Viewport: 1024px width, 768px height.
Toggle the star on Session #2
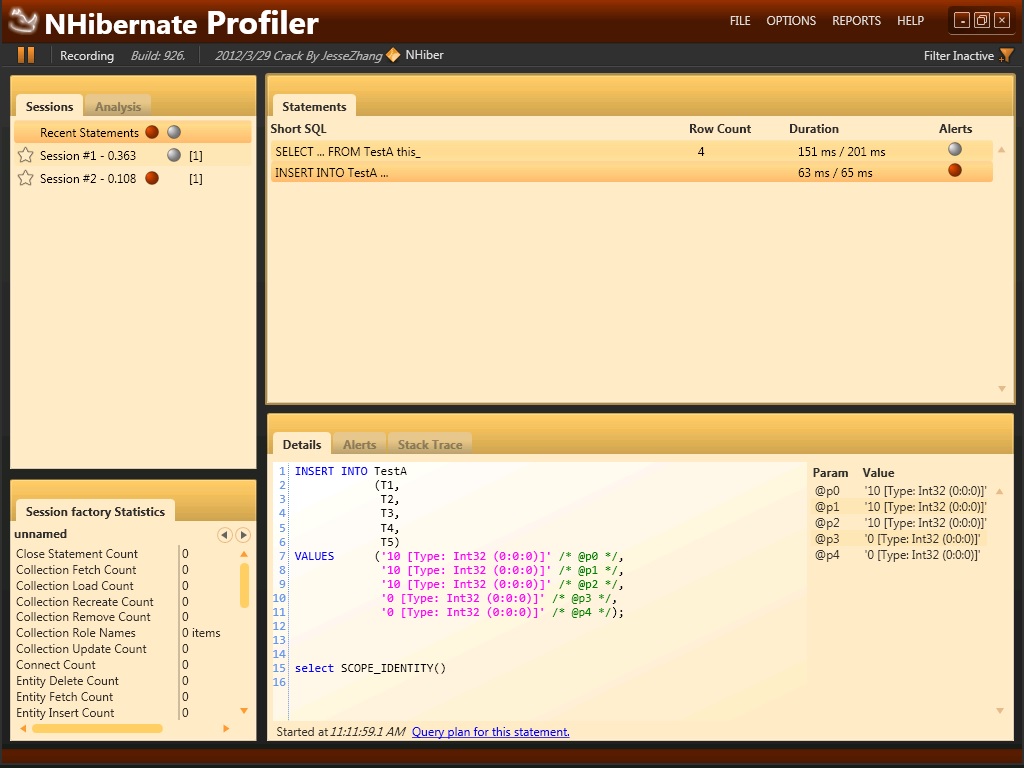[x=26, y=178]
